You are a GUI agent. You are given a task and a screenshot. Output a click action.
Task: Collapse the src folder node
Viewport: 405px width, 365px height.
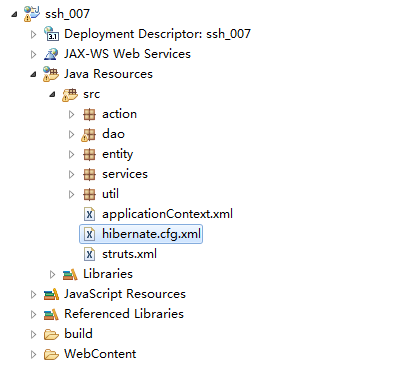tap(52, 95)
